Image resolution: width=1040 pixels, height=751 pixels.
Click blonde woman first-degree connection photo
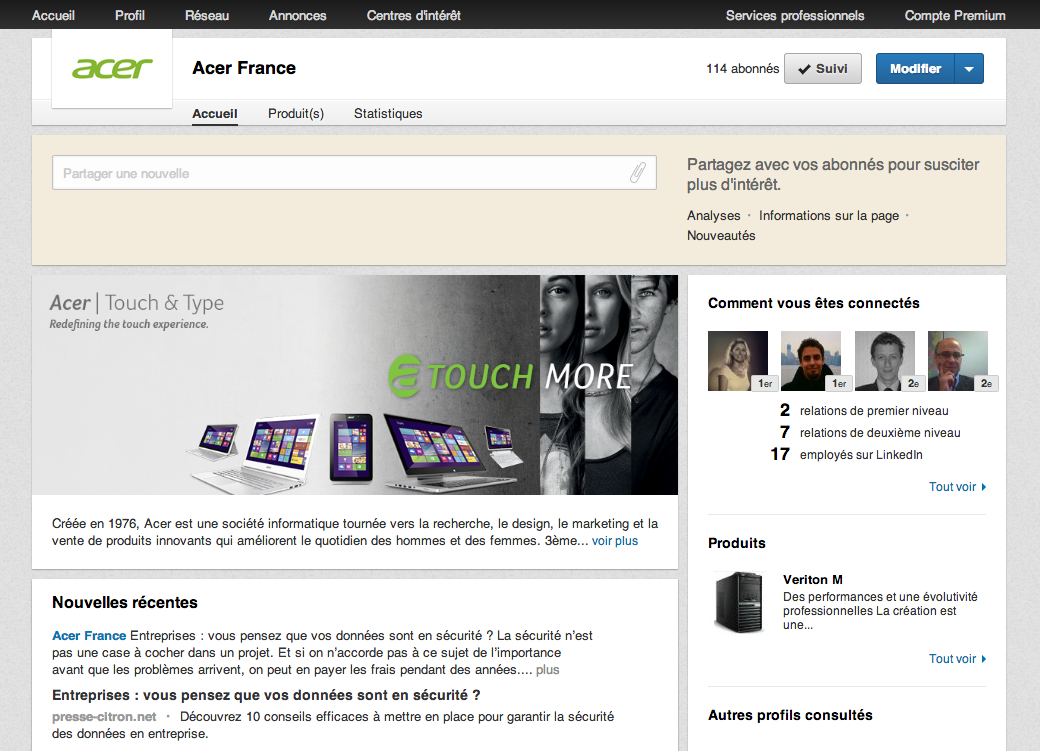[738, 361]
